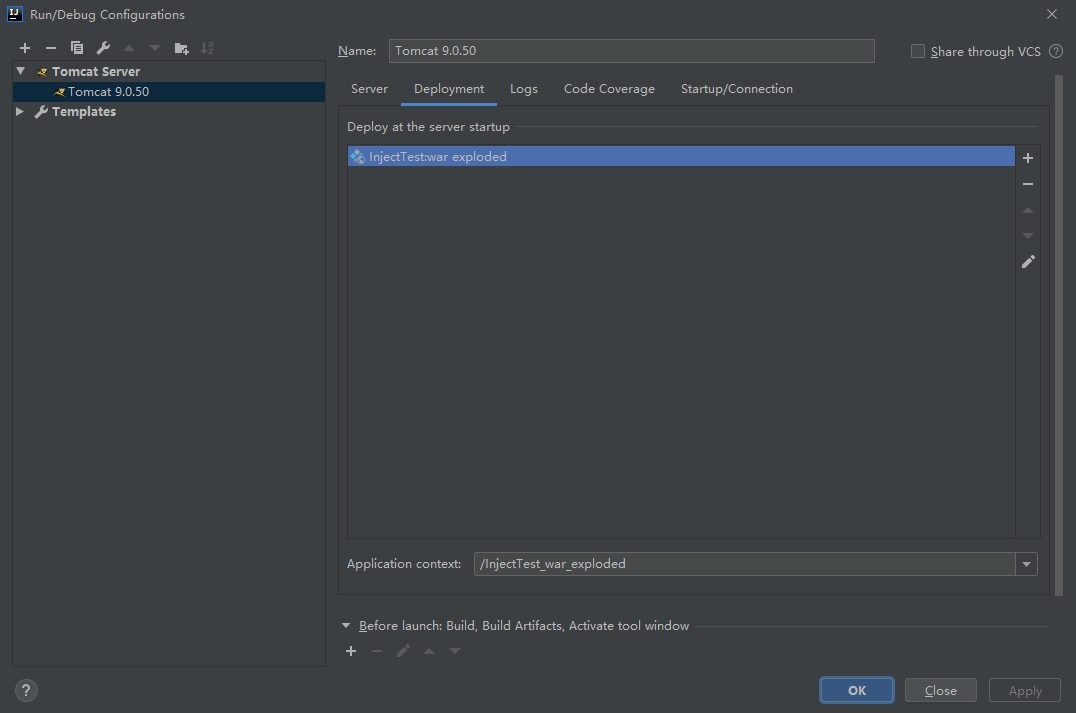This screenshot has height=713, width=1076.
Task: Expand the Templates tree node
Action: coord(20,112)
